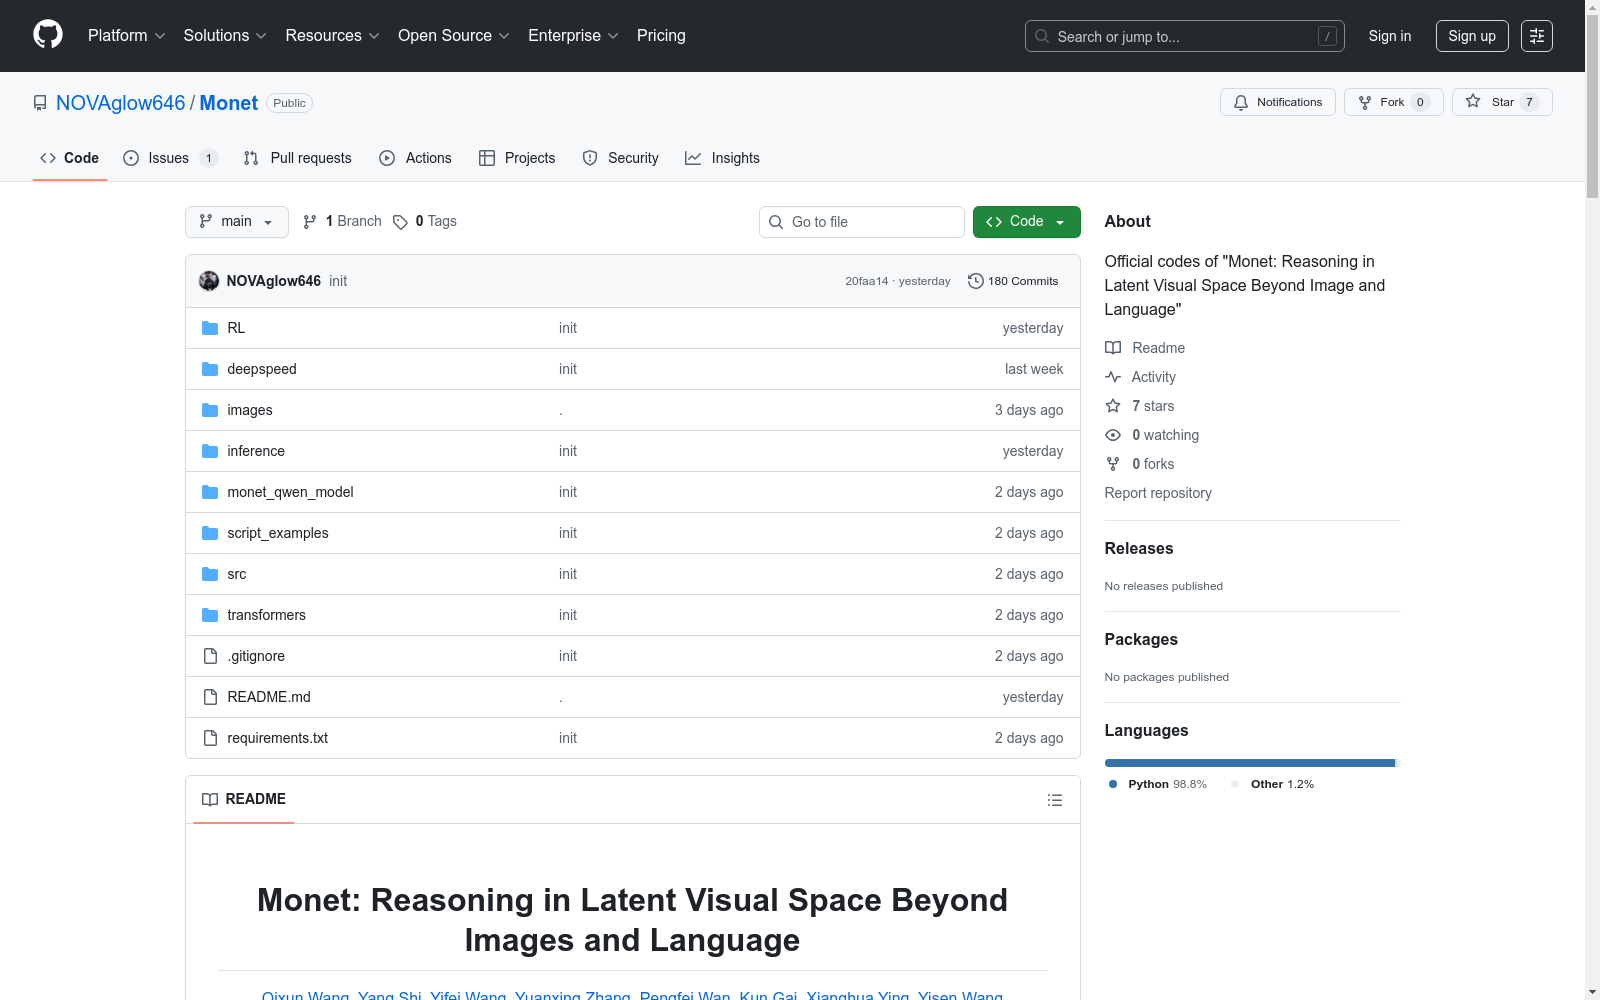This screenshot has height=1000, width=1600.
Task: Open the README outline list icon
Action: click(1054, 800)
